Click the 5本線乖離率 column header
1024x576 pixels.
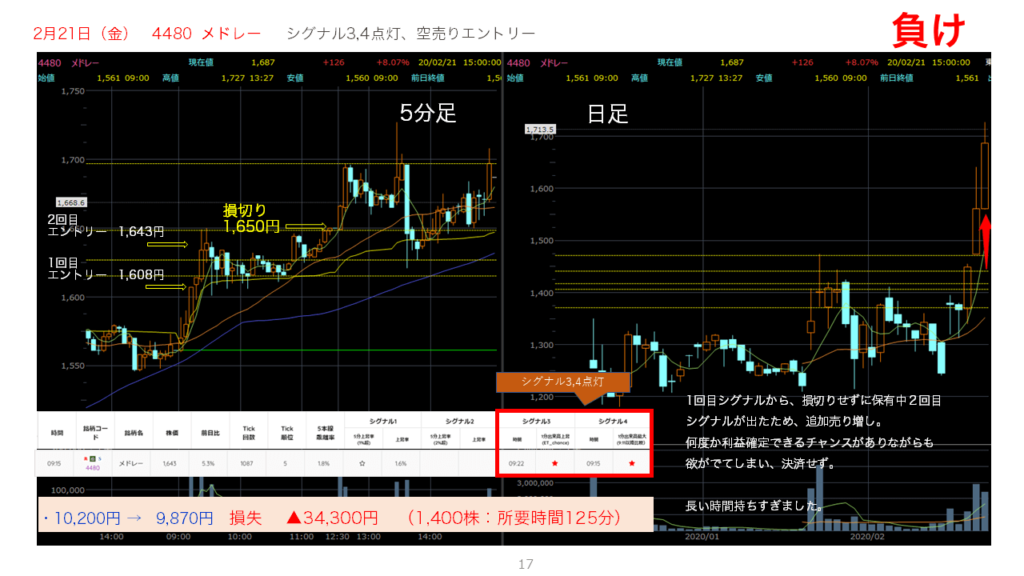(325, 432)
